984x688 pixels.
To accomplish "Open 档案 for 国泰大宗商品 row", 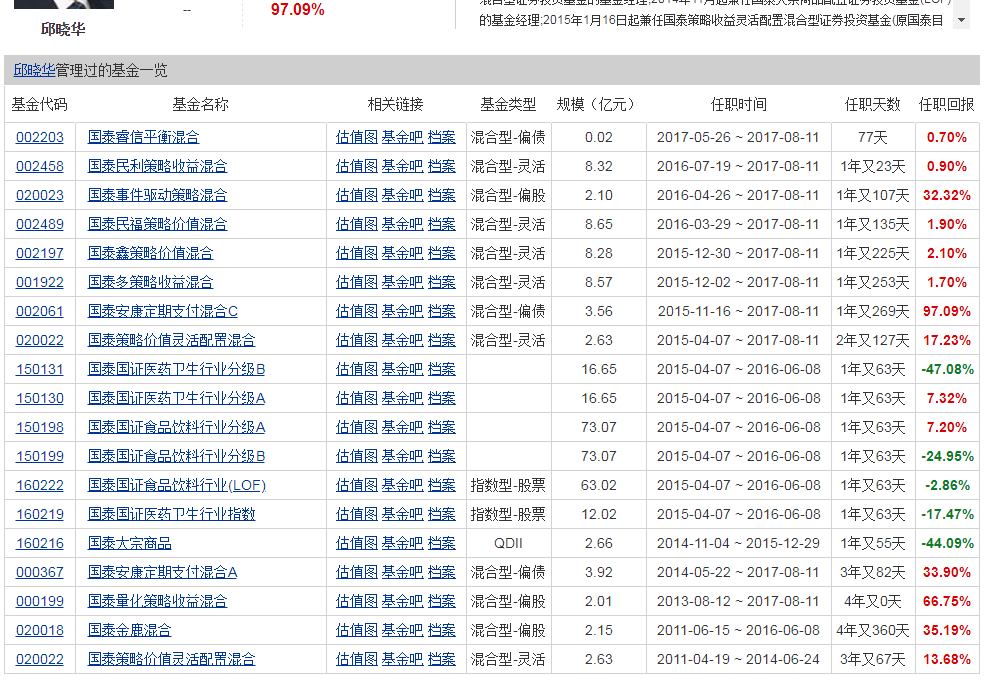I will point(441,543).
